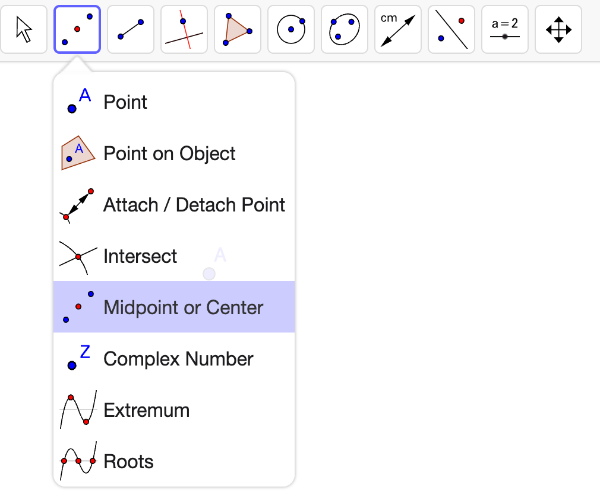Select the Reflect about Line tool group
The width and height of the screenshot is (600, 500).
[452, 29]
